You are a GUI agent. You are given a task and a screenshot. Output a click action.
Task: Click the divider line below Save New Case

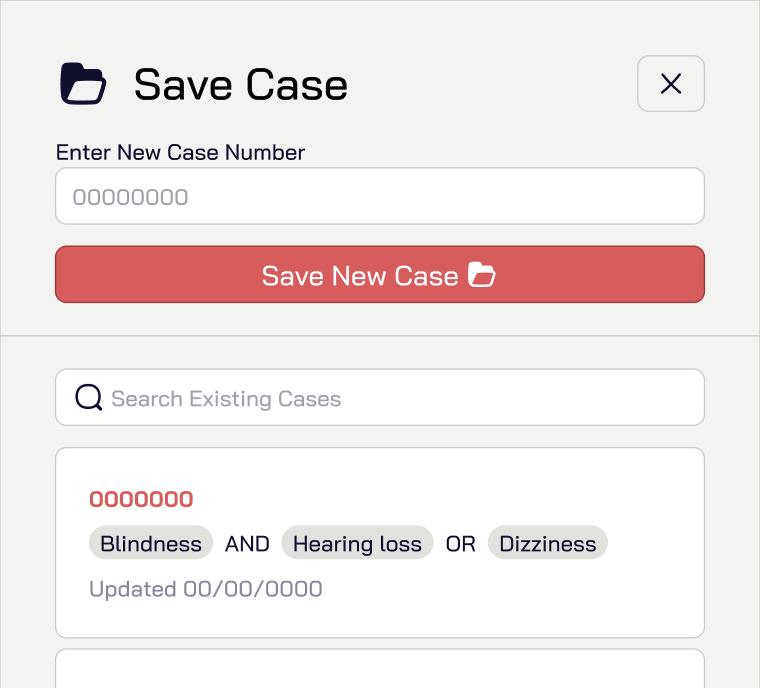(x=380, y=336)
